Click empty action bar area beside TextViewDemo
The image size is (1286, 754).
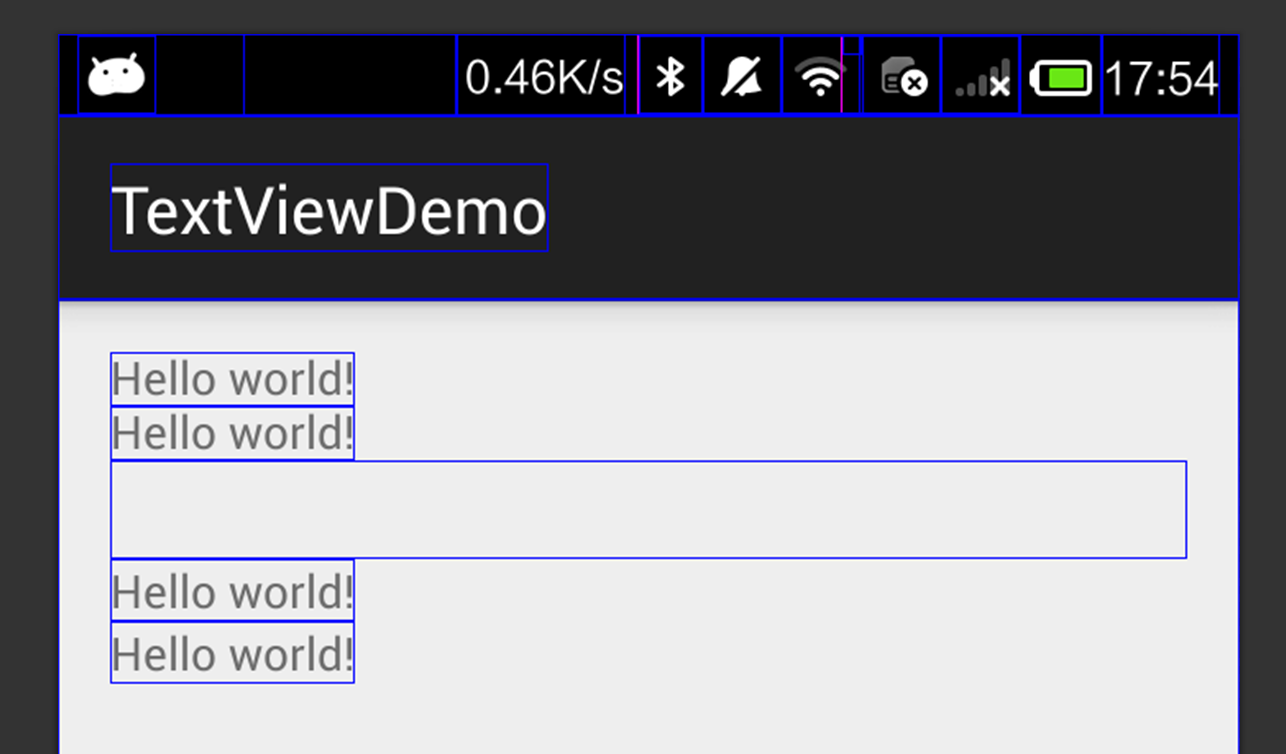click(x=890, y=209)
